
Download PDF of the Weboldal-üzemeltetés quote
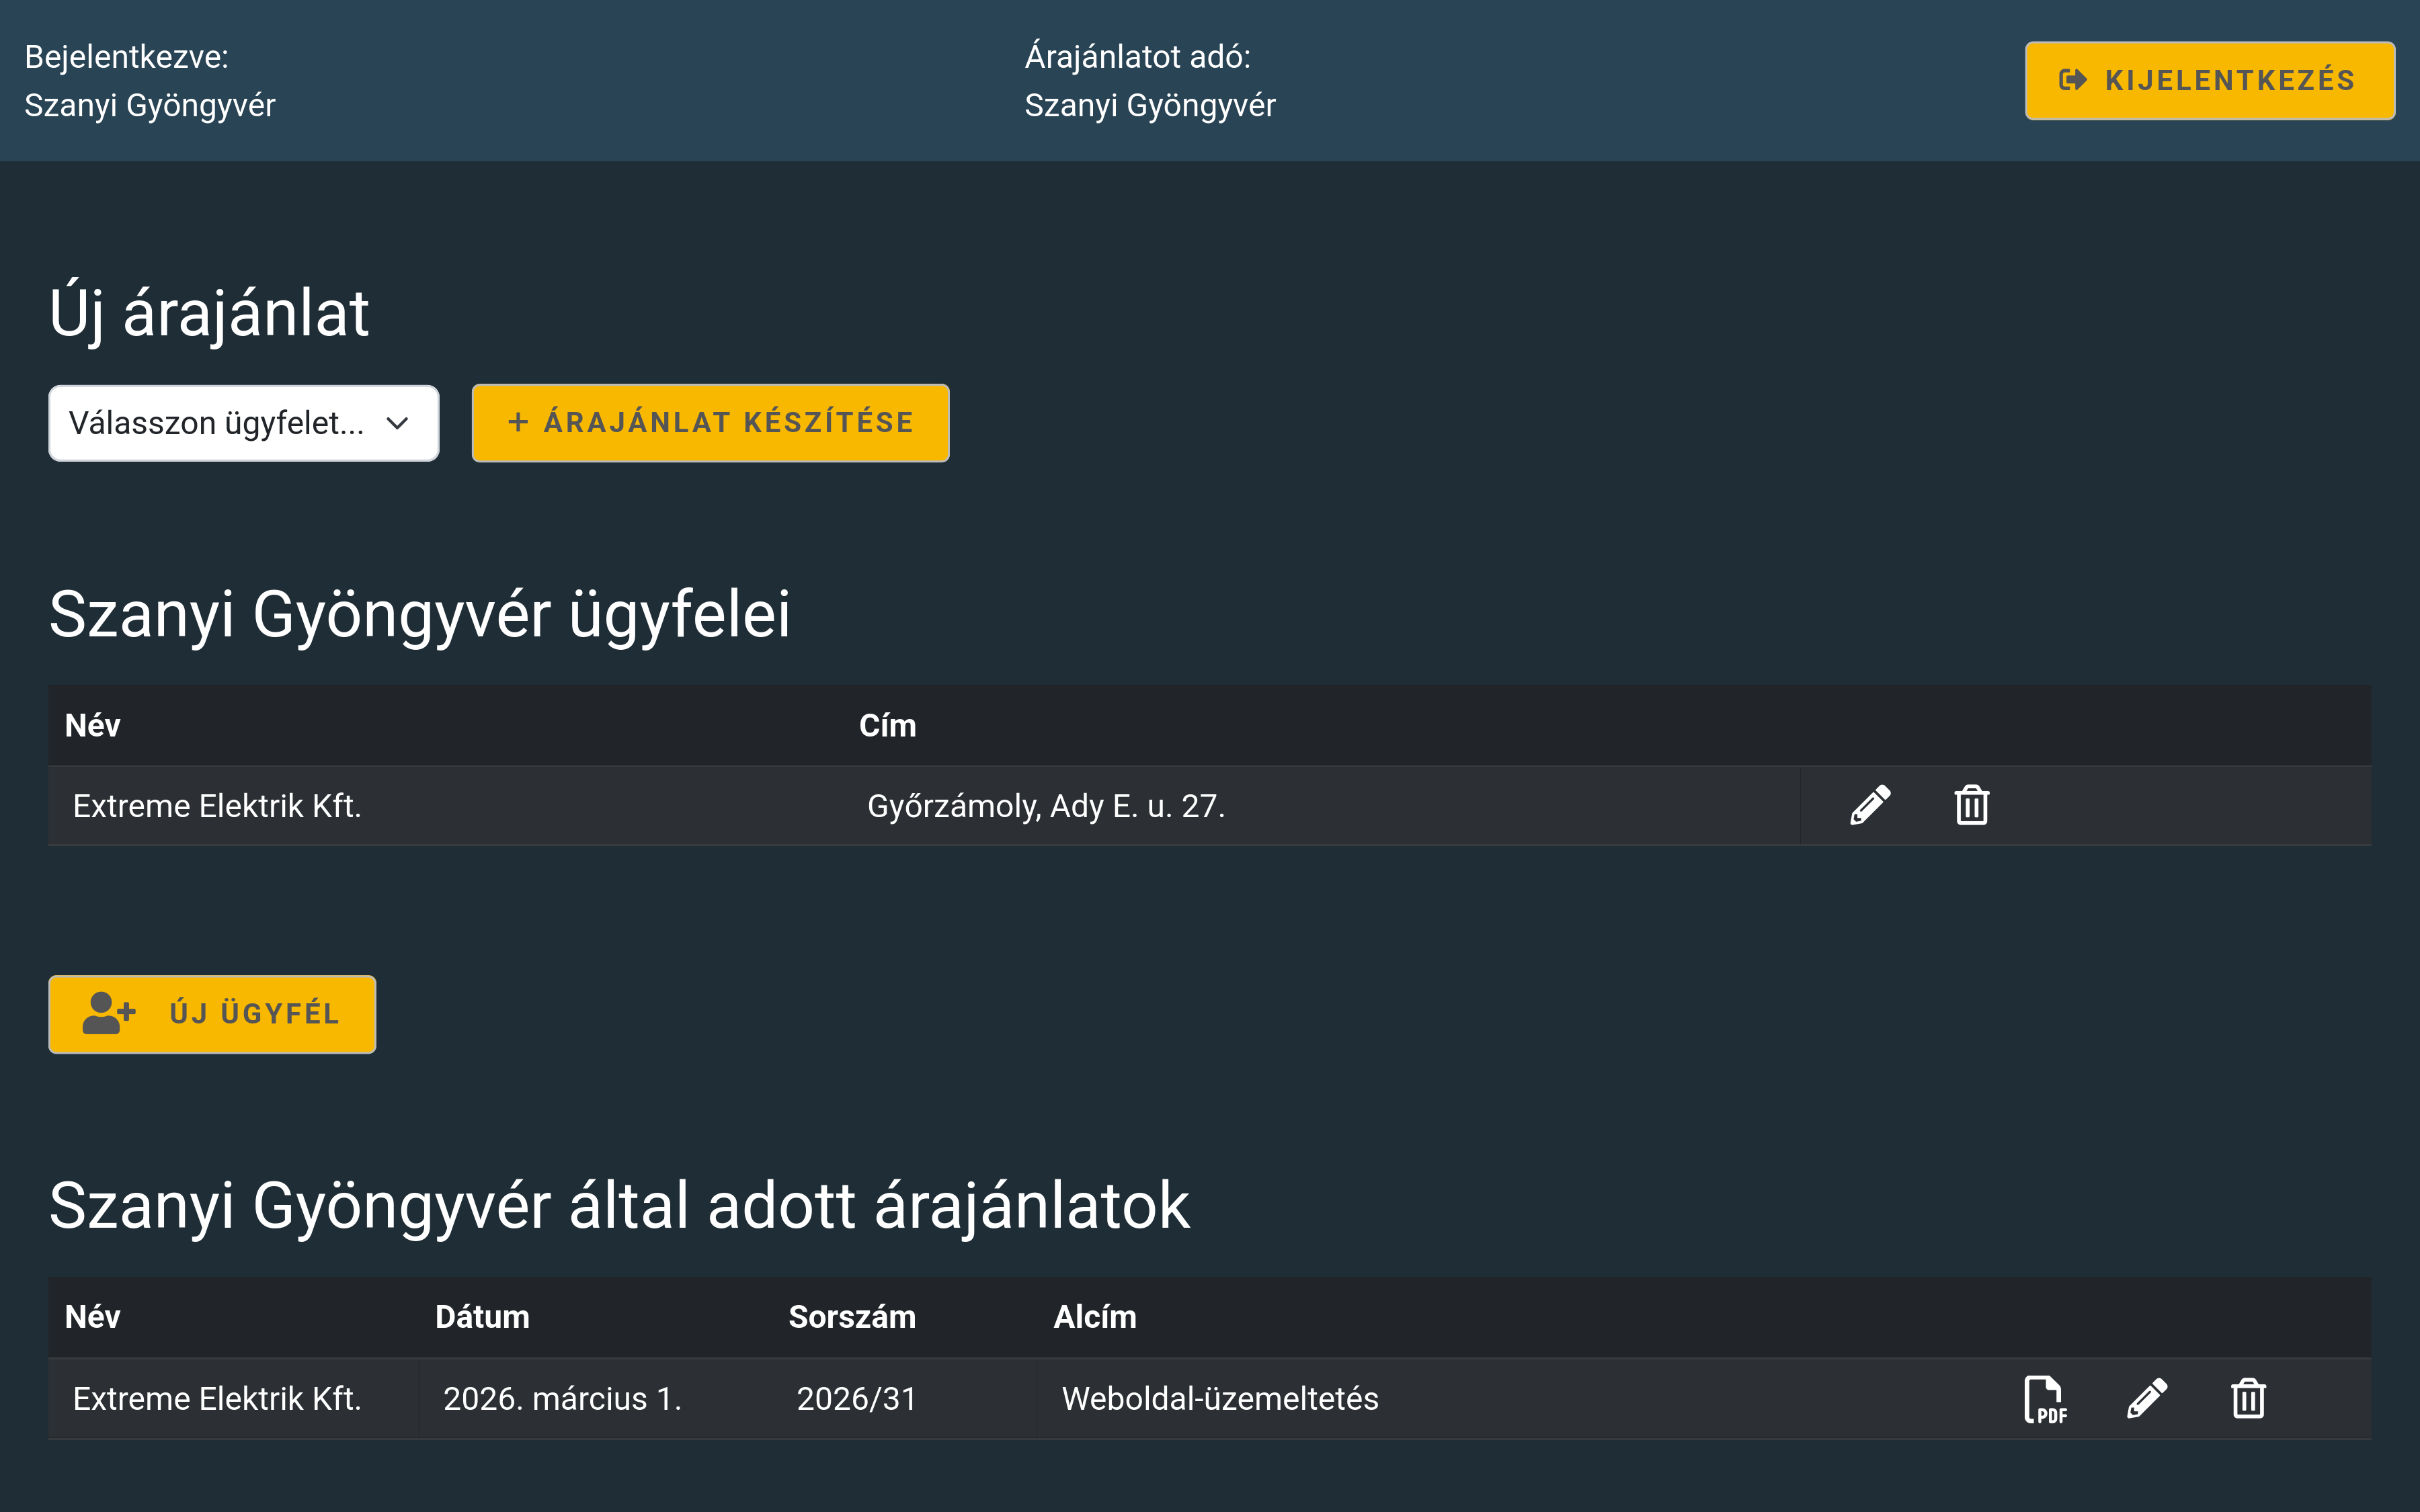tap(2044, 1398)
